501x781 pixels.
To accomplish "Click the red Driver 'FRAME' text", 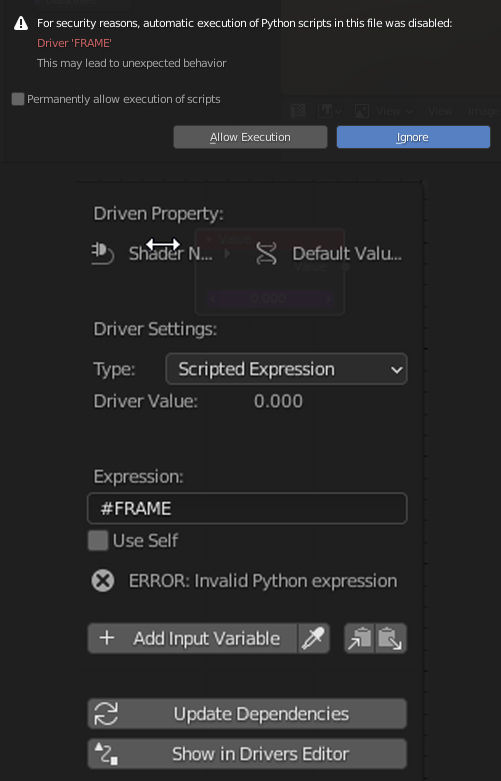I will (74, 43).
